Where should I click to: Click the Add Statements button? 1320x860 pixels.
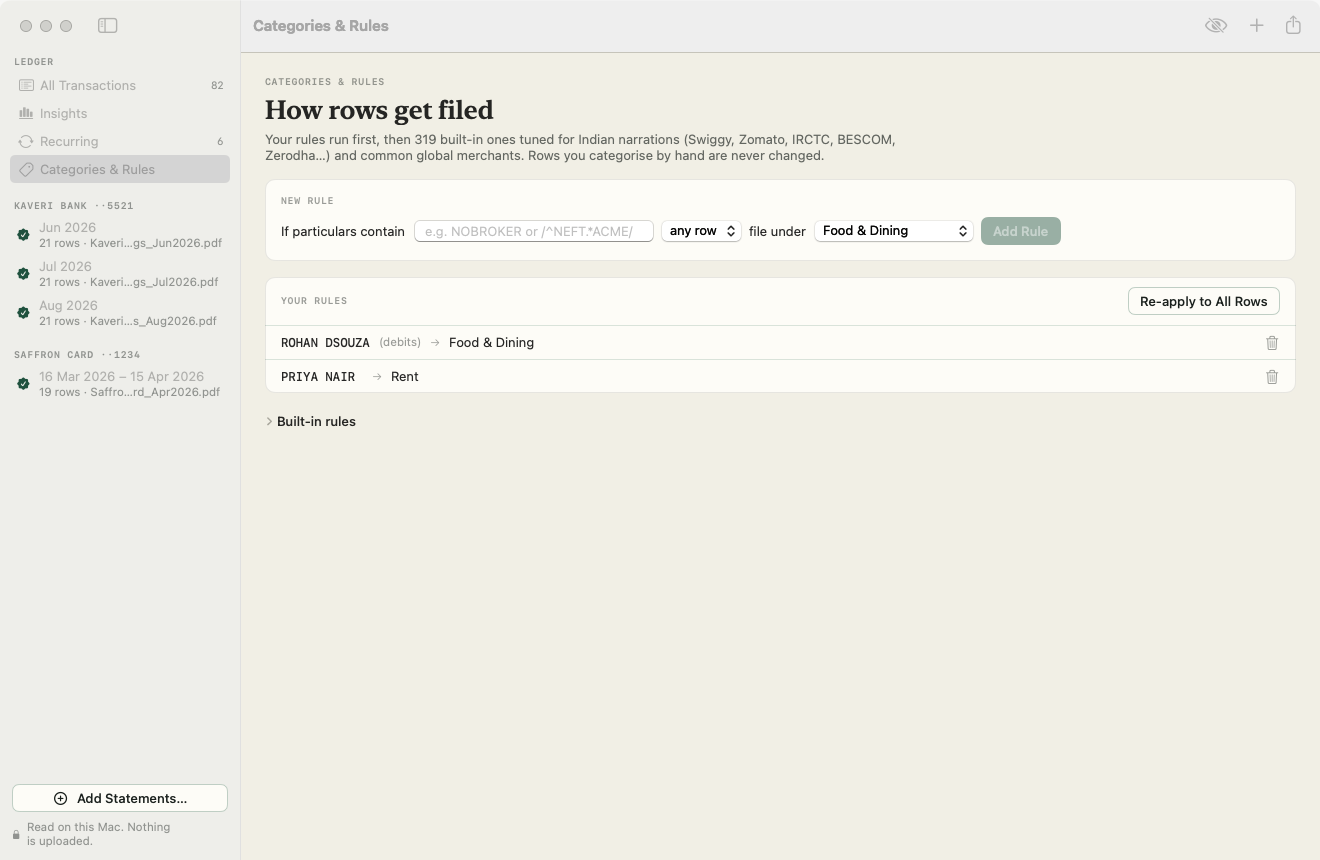120,798
